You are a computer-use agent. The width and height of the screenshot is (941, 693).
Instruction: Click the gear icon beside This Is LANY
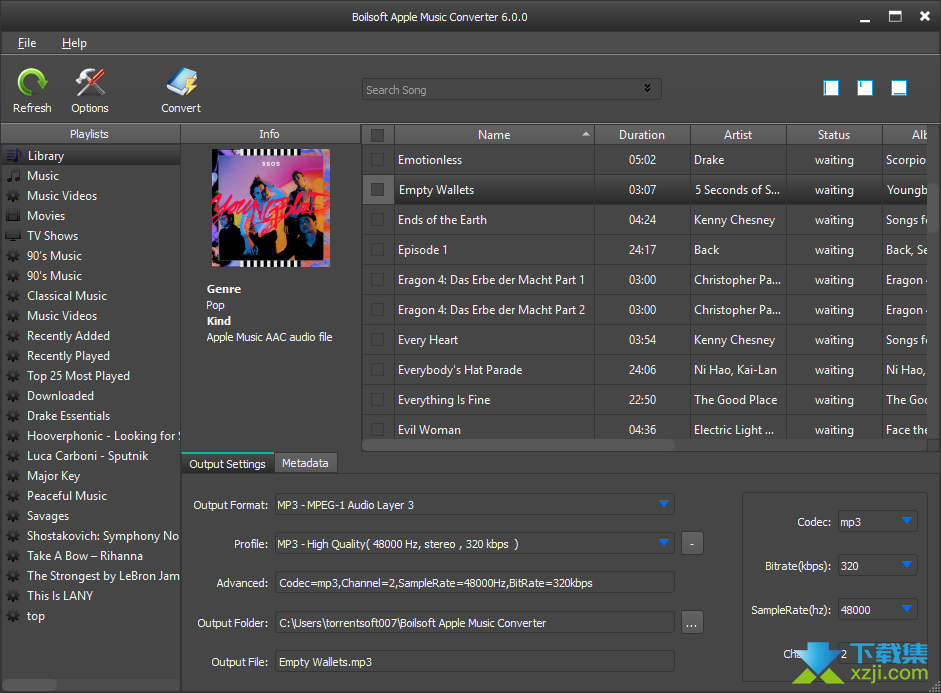13,596
